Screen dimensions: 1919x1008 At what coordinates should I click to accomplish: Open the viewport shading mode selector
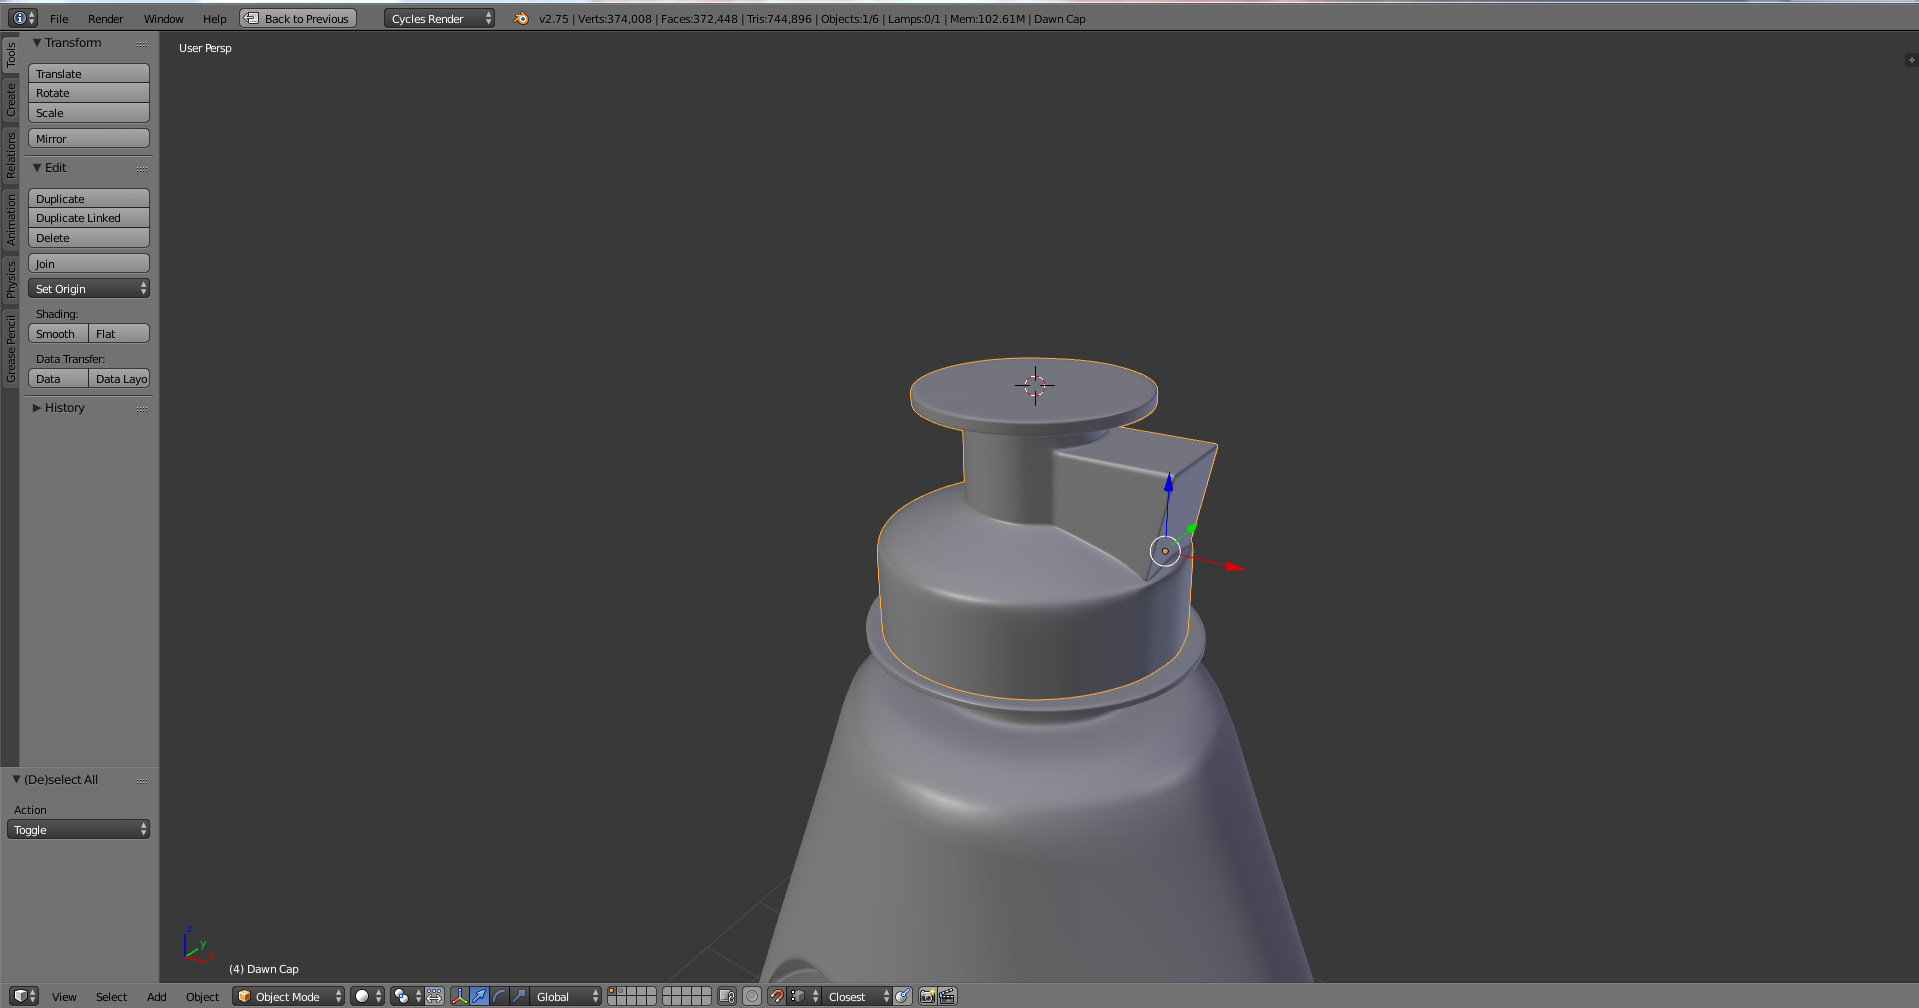pyautogui.click(x=367, y=996)
